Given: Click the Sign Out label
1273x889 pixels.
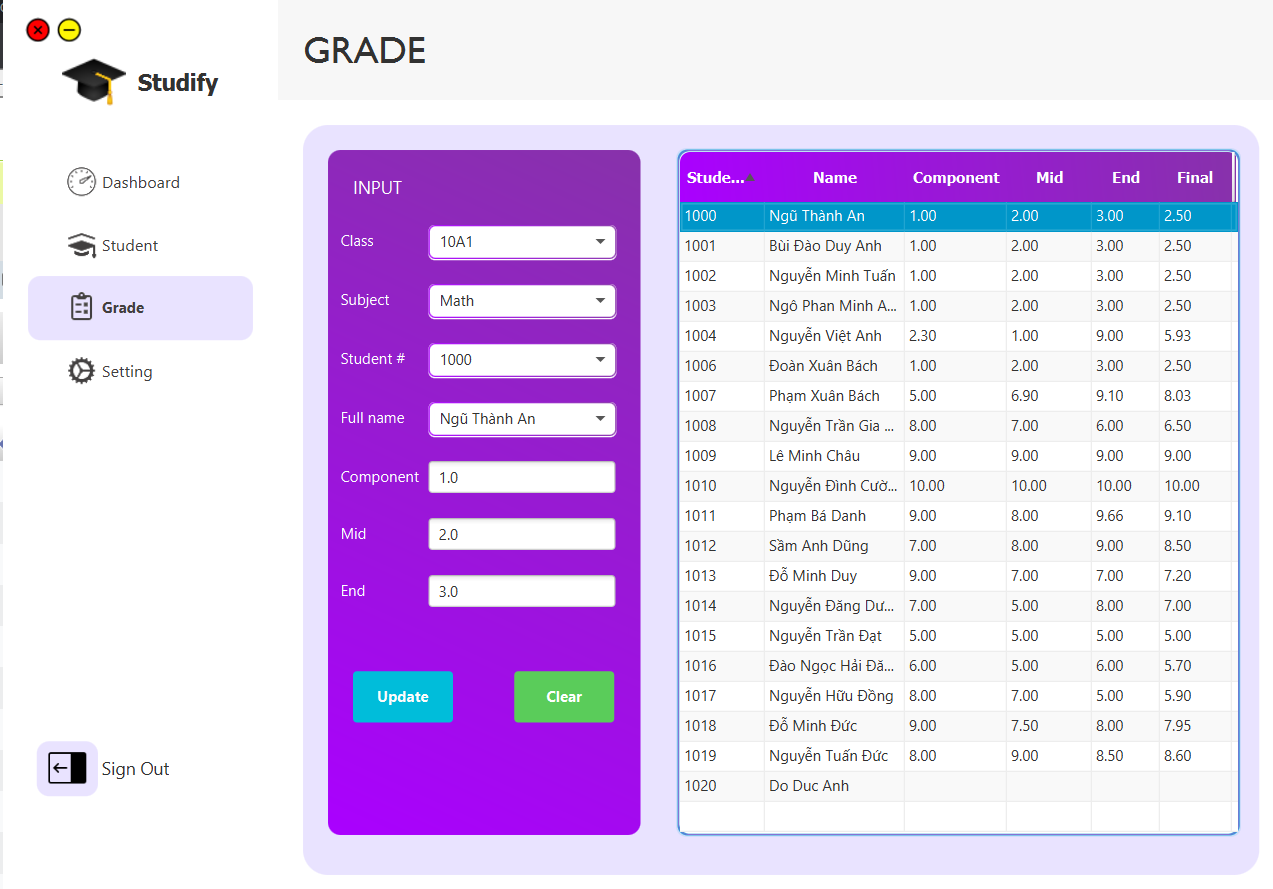Looking at the screenshot, I should coord(135,769).
